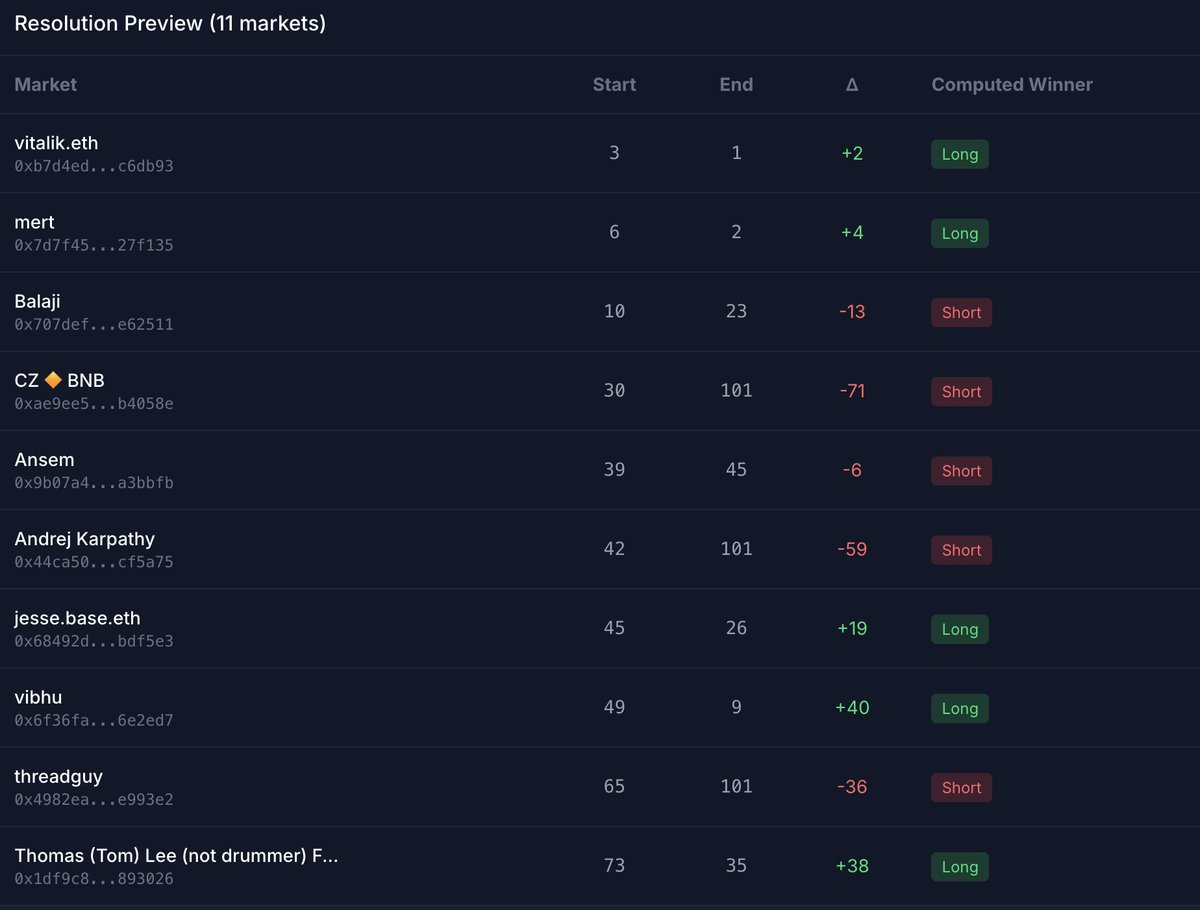Click the Short badge for Balaji
This screenshot has width=1200, height=910.
(x=961, y=312)
